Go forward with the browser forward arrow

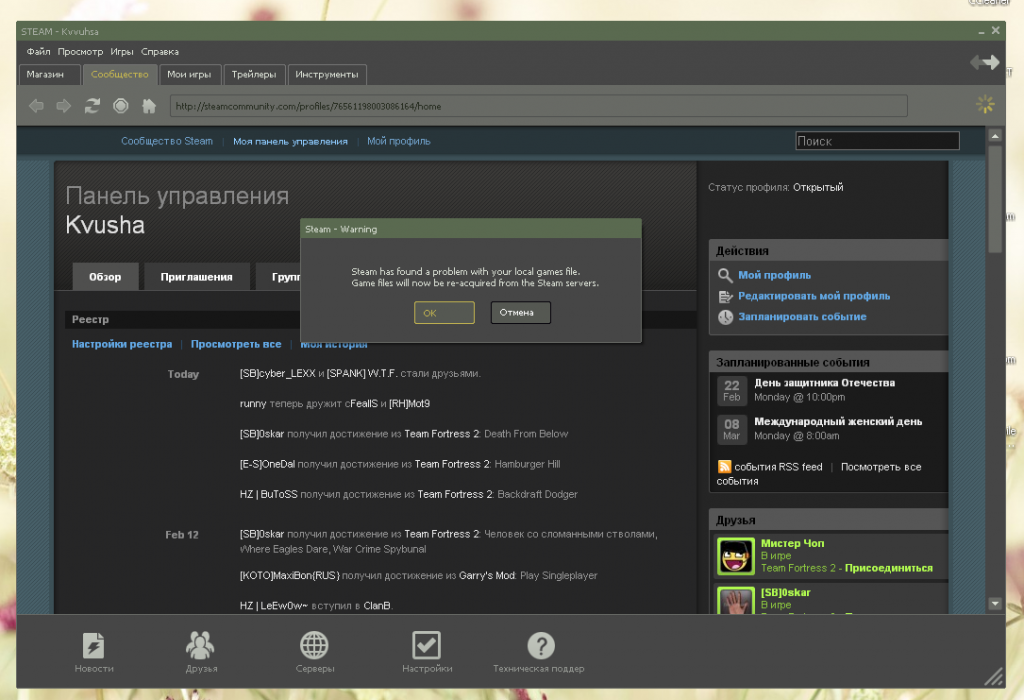(63, 106)
